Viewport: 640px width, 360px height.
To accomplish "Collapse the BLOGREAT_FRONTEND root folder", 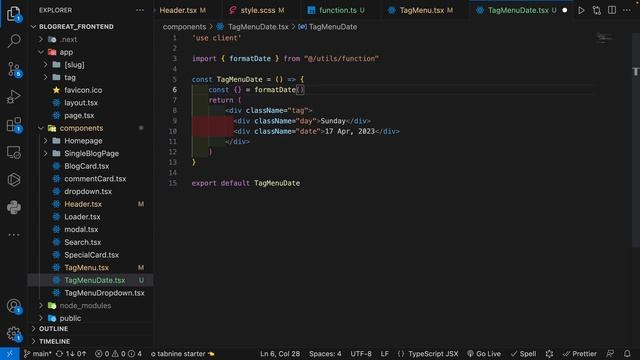I will (76, 27).
